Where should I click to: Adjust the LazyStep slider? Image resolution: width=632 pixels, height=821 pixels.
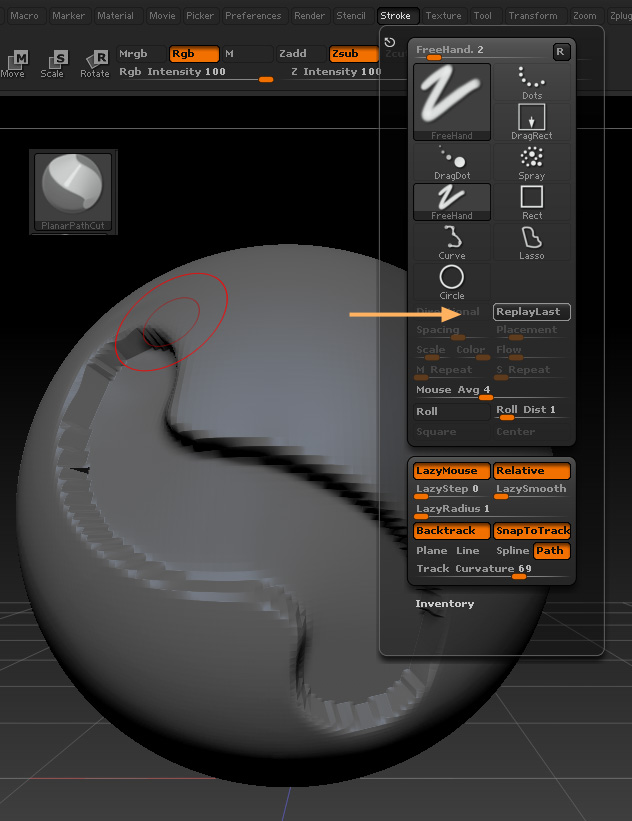point(452,491)
